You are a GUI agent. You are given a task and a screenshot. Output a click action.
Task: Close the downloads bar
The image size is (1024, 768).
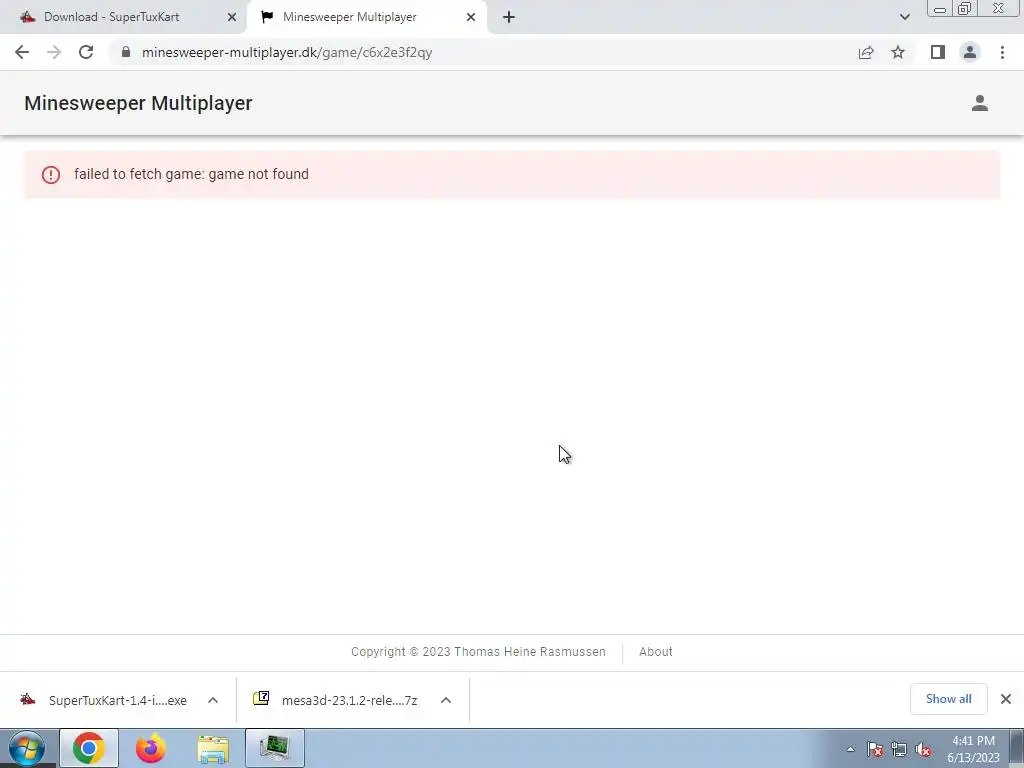tap(1006, 699)
